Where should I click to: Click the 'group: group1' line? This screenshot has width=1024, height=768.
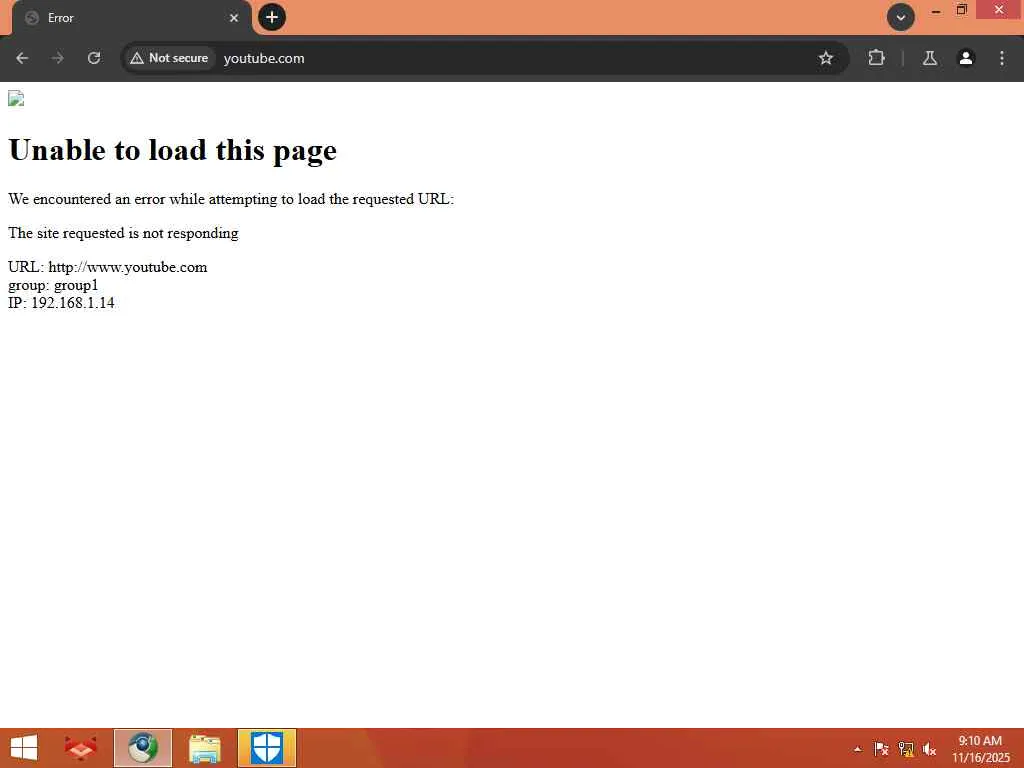[53, 285]
